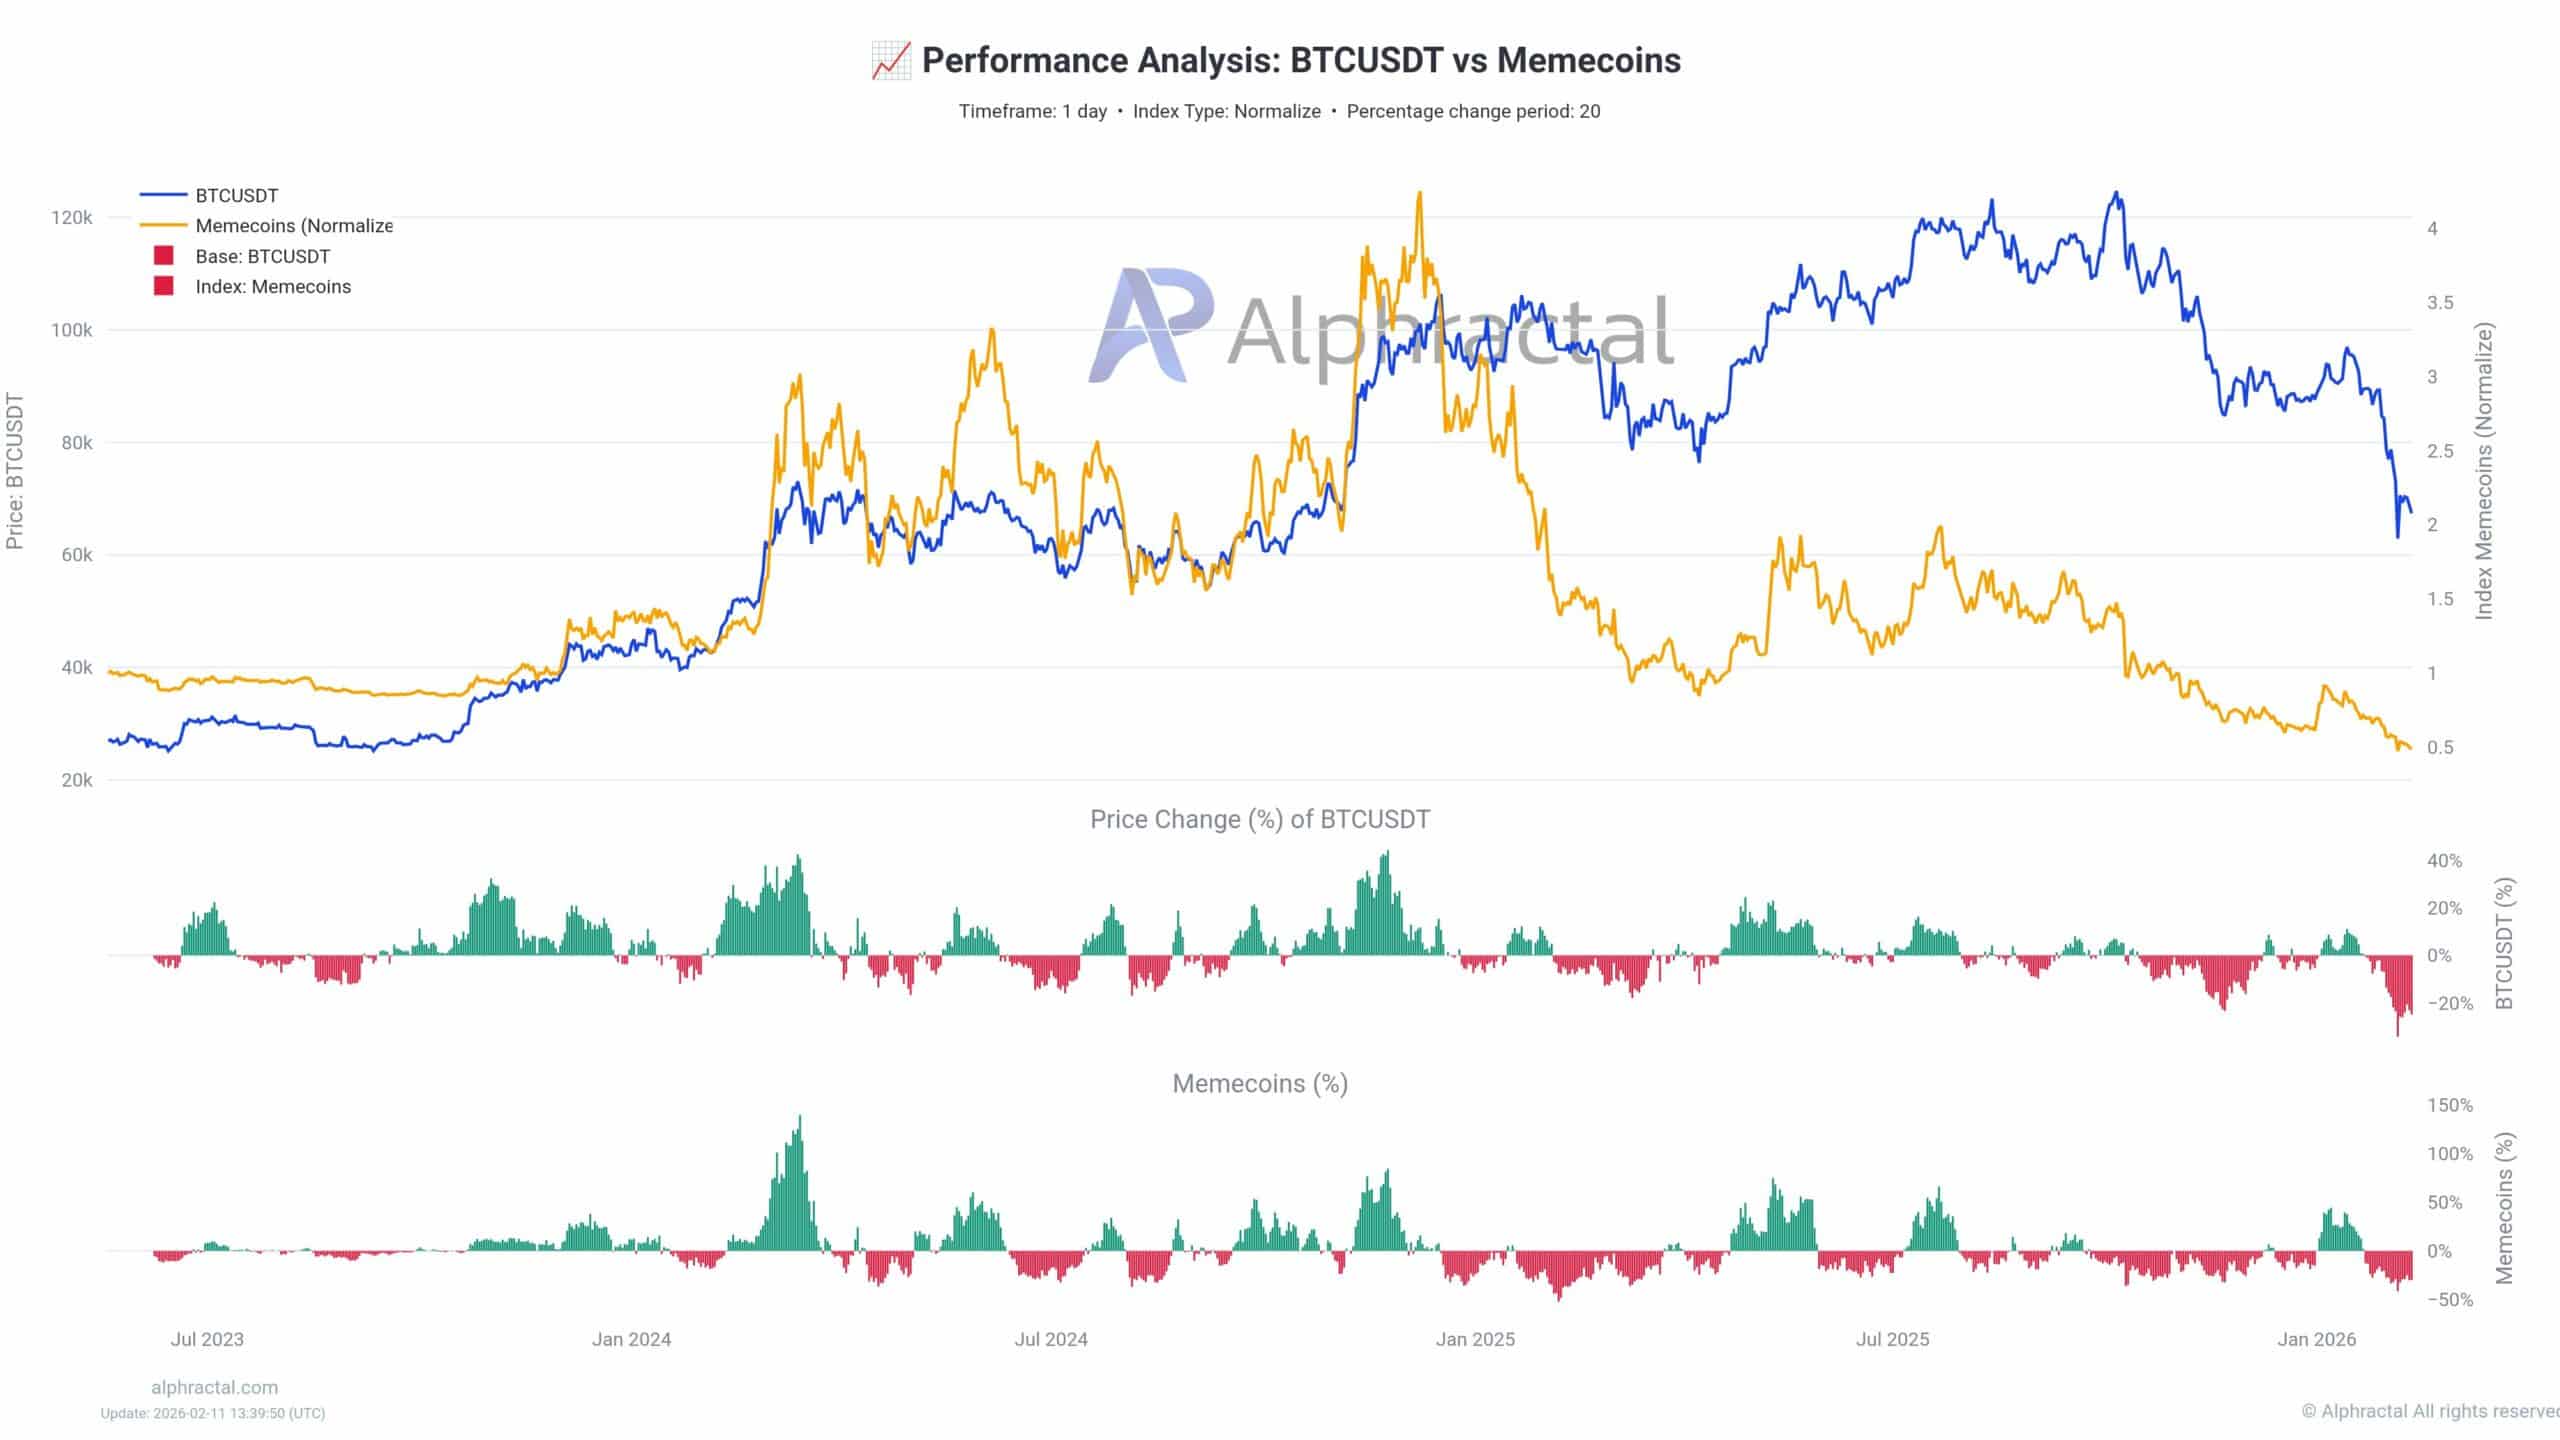This screenshot has height=1440, width=2560.
Task: Click the Performance Analysis chart title text
Action: point(1300,60)
